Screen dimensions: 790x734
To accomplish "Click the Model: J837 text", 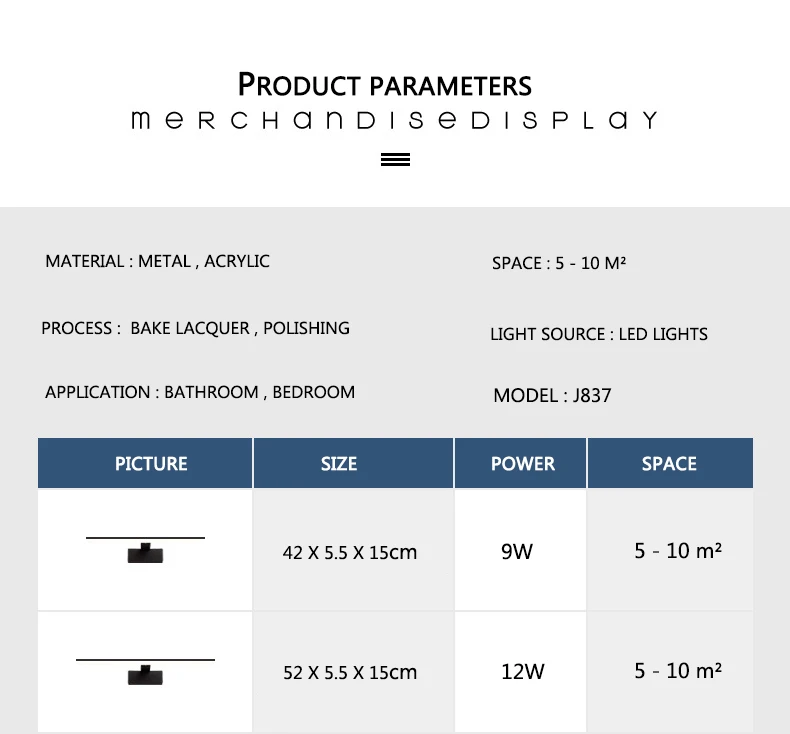I will [552, 395].
